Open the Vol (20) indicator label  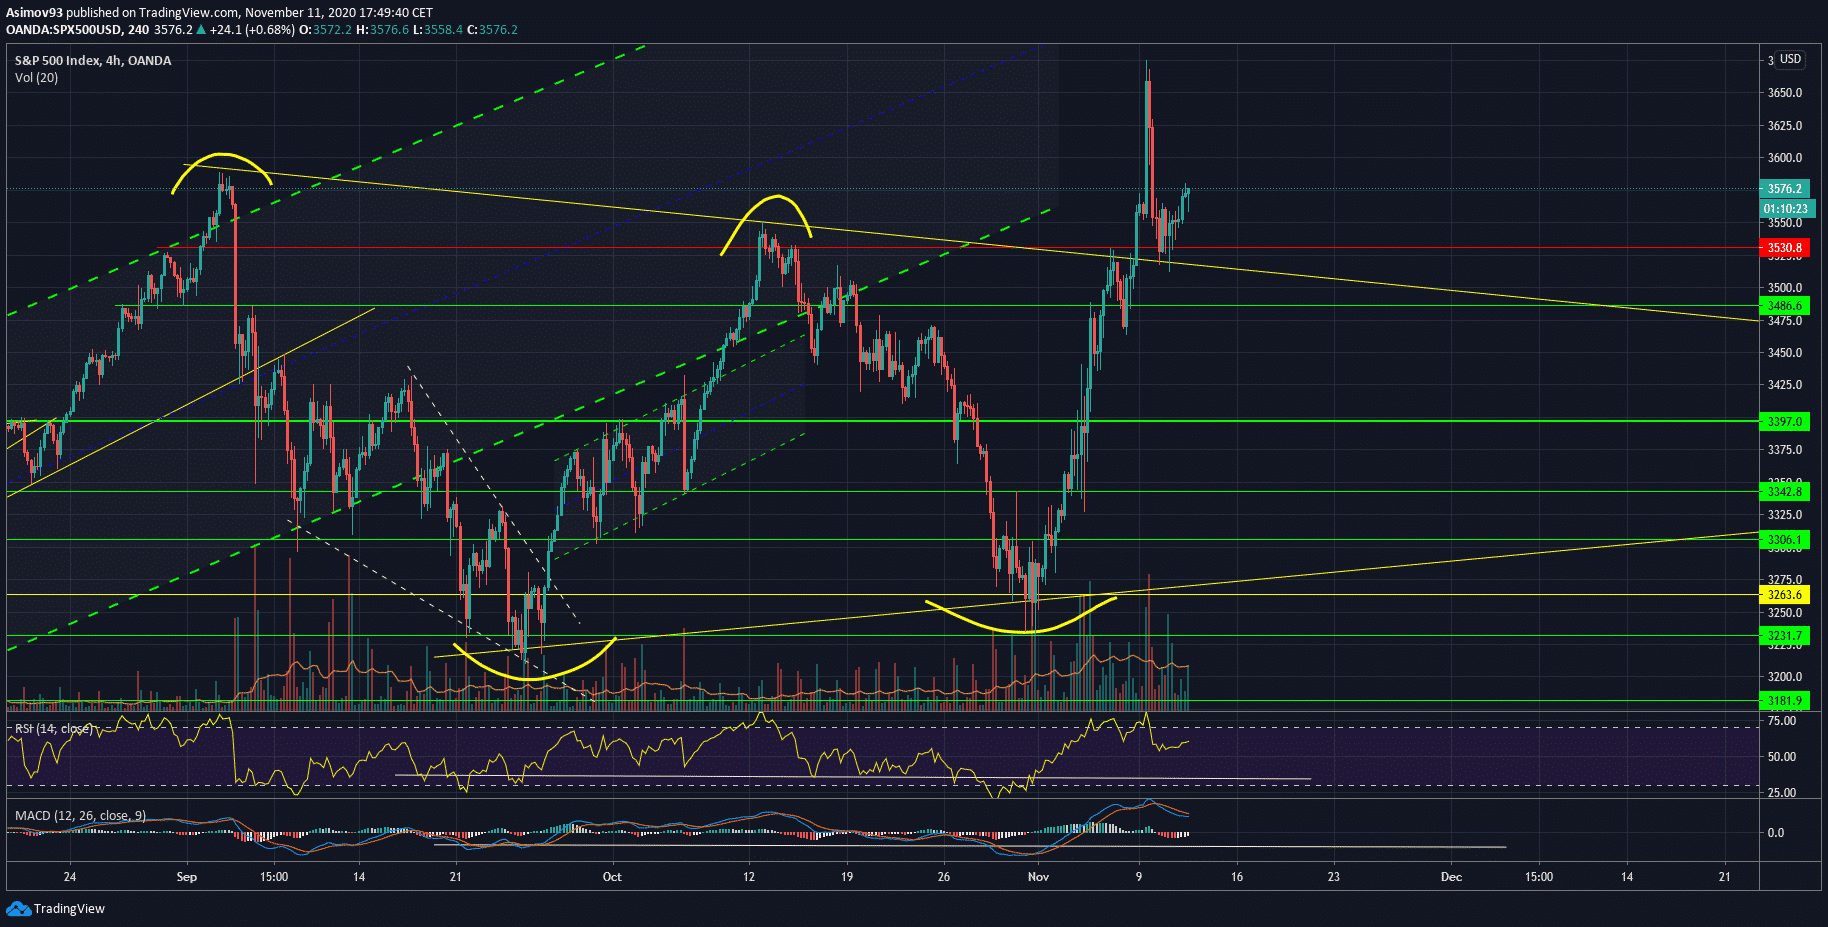click(36, 78)
